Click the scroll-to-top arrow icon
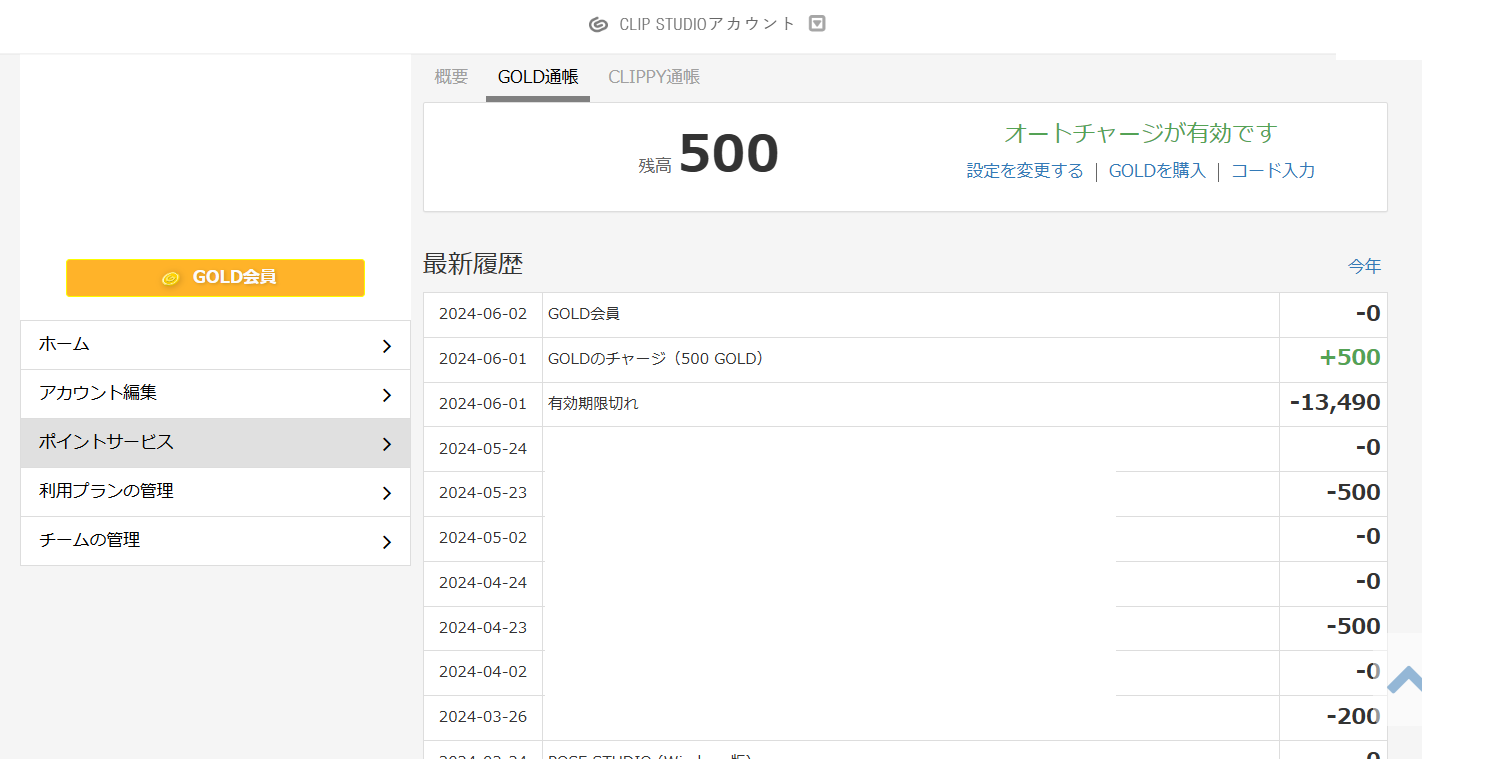 (x=1405, y=680)
